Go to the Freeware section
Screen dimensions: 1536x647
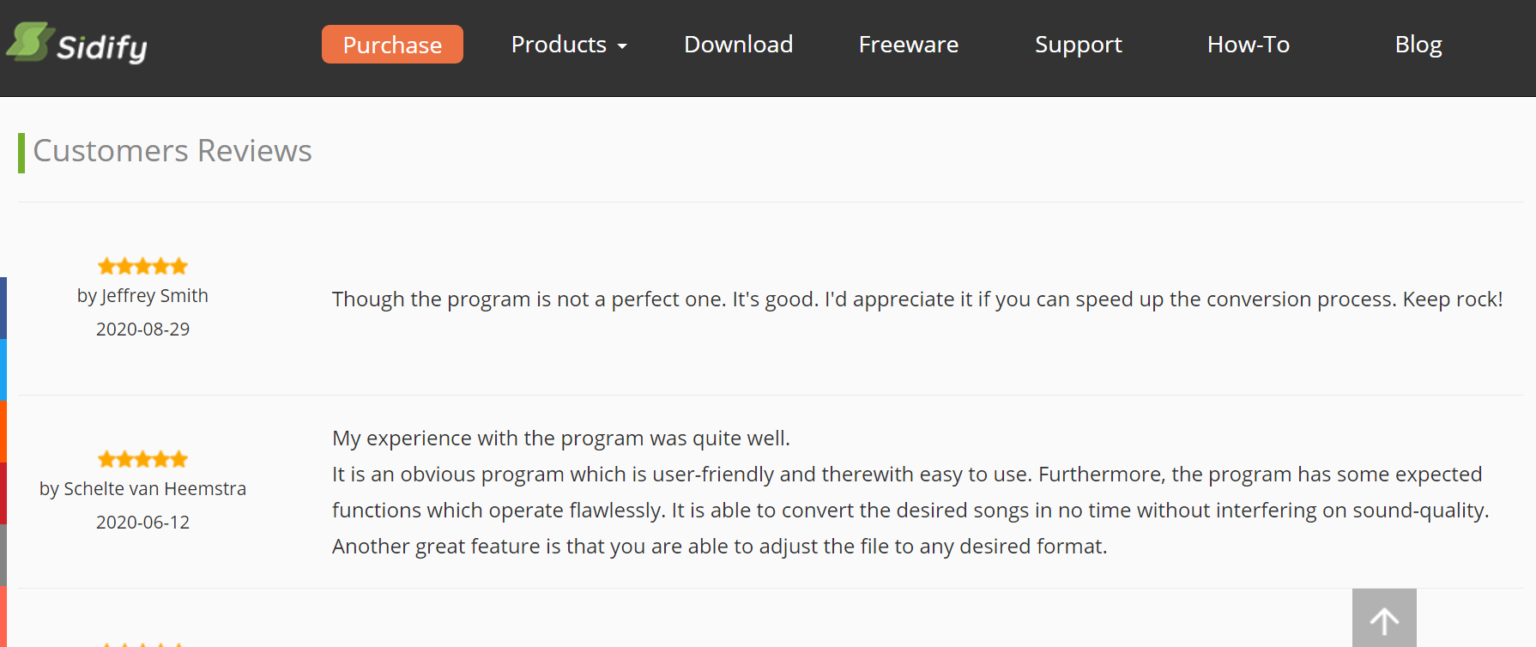point(908,45)
